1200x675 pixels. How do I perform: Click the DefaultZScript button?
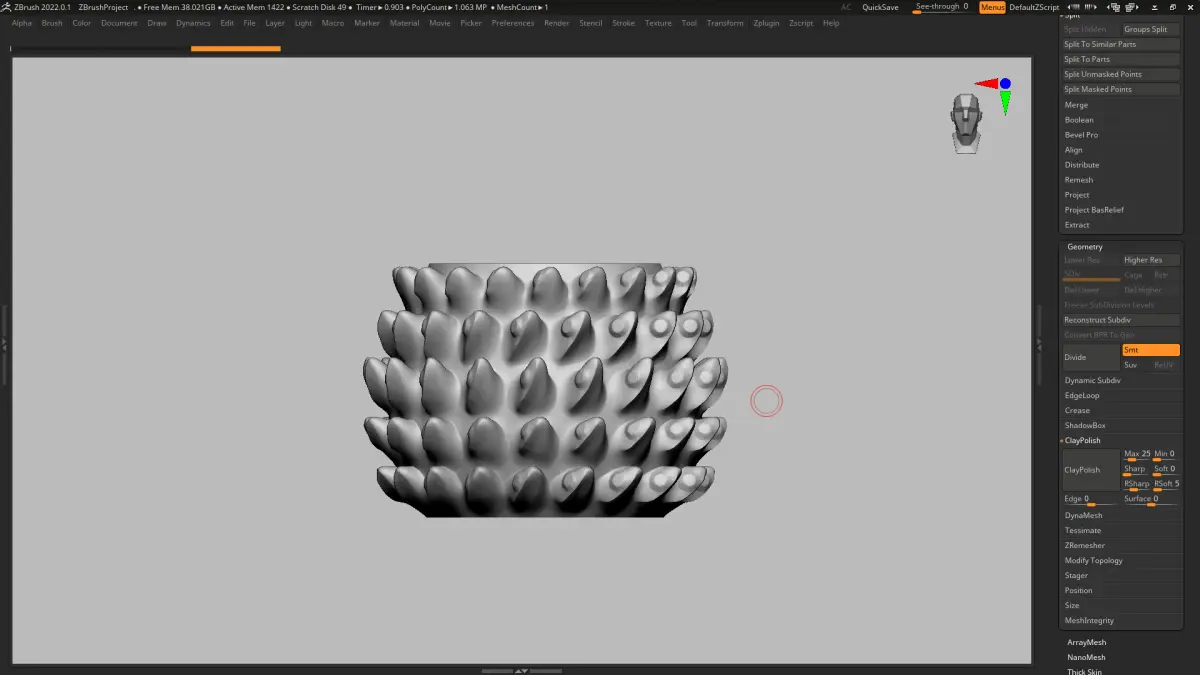[1034, 7]
